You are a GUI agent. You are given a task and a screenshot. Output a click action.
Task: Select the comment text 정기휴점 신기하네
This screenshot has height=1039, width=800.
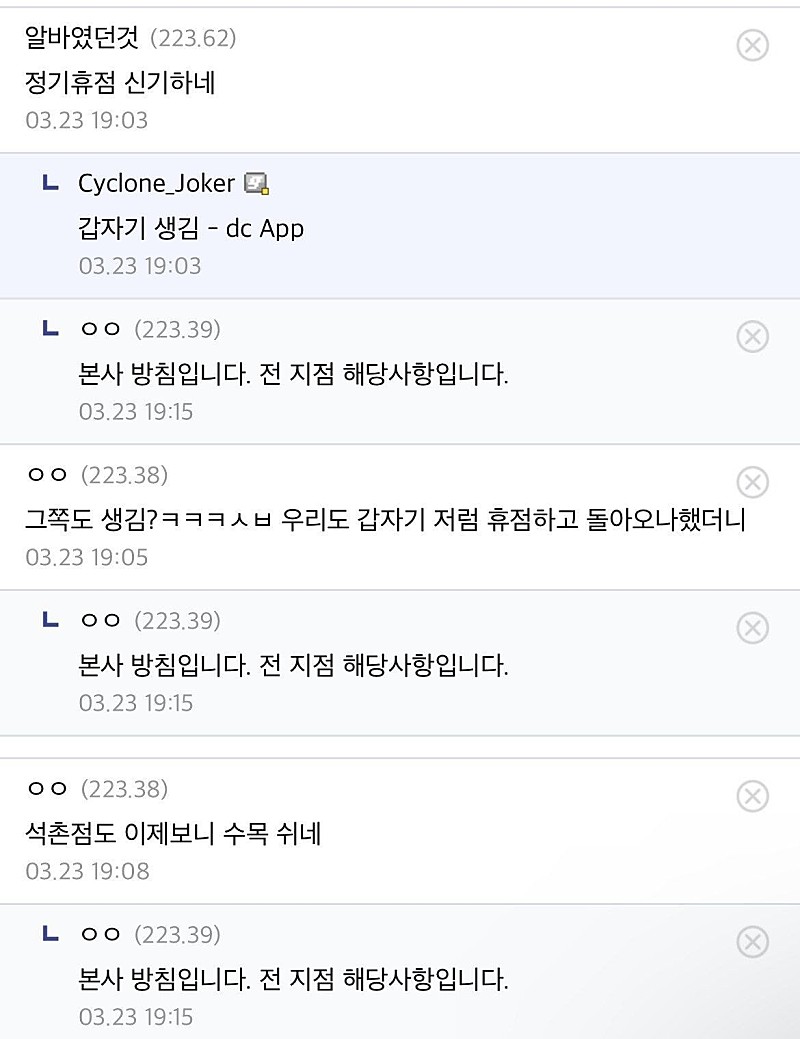(120, 82)
